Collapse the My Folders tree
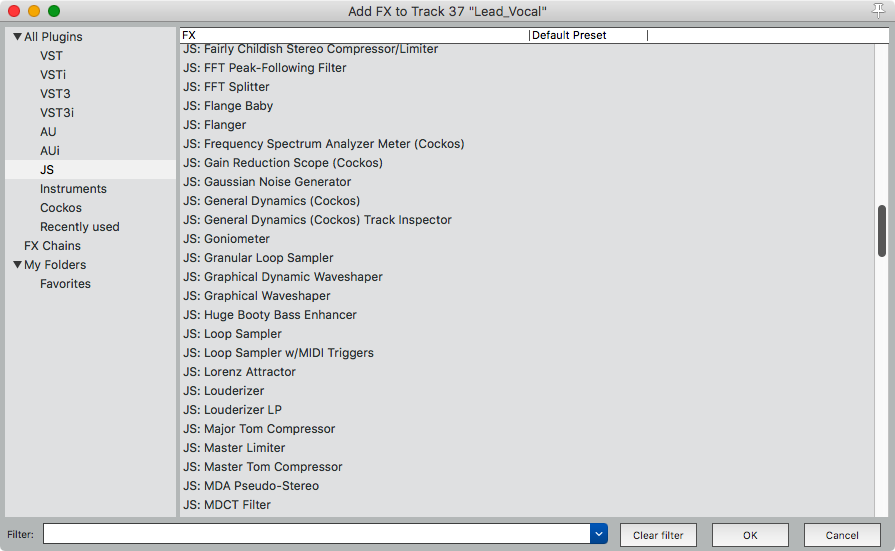 pos(17,265)
